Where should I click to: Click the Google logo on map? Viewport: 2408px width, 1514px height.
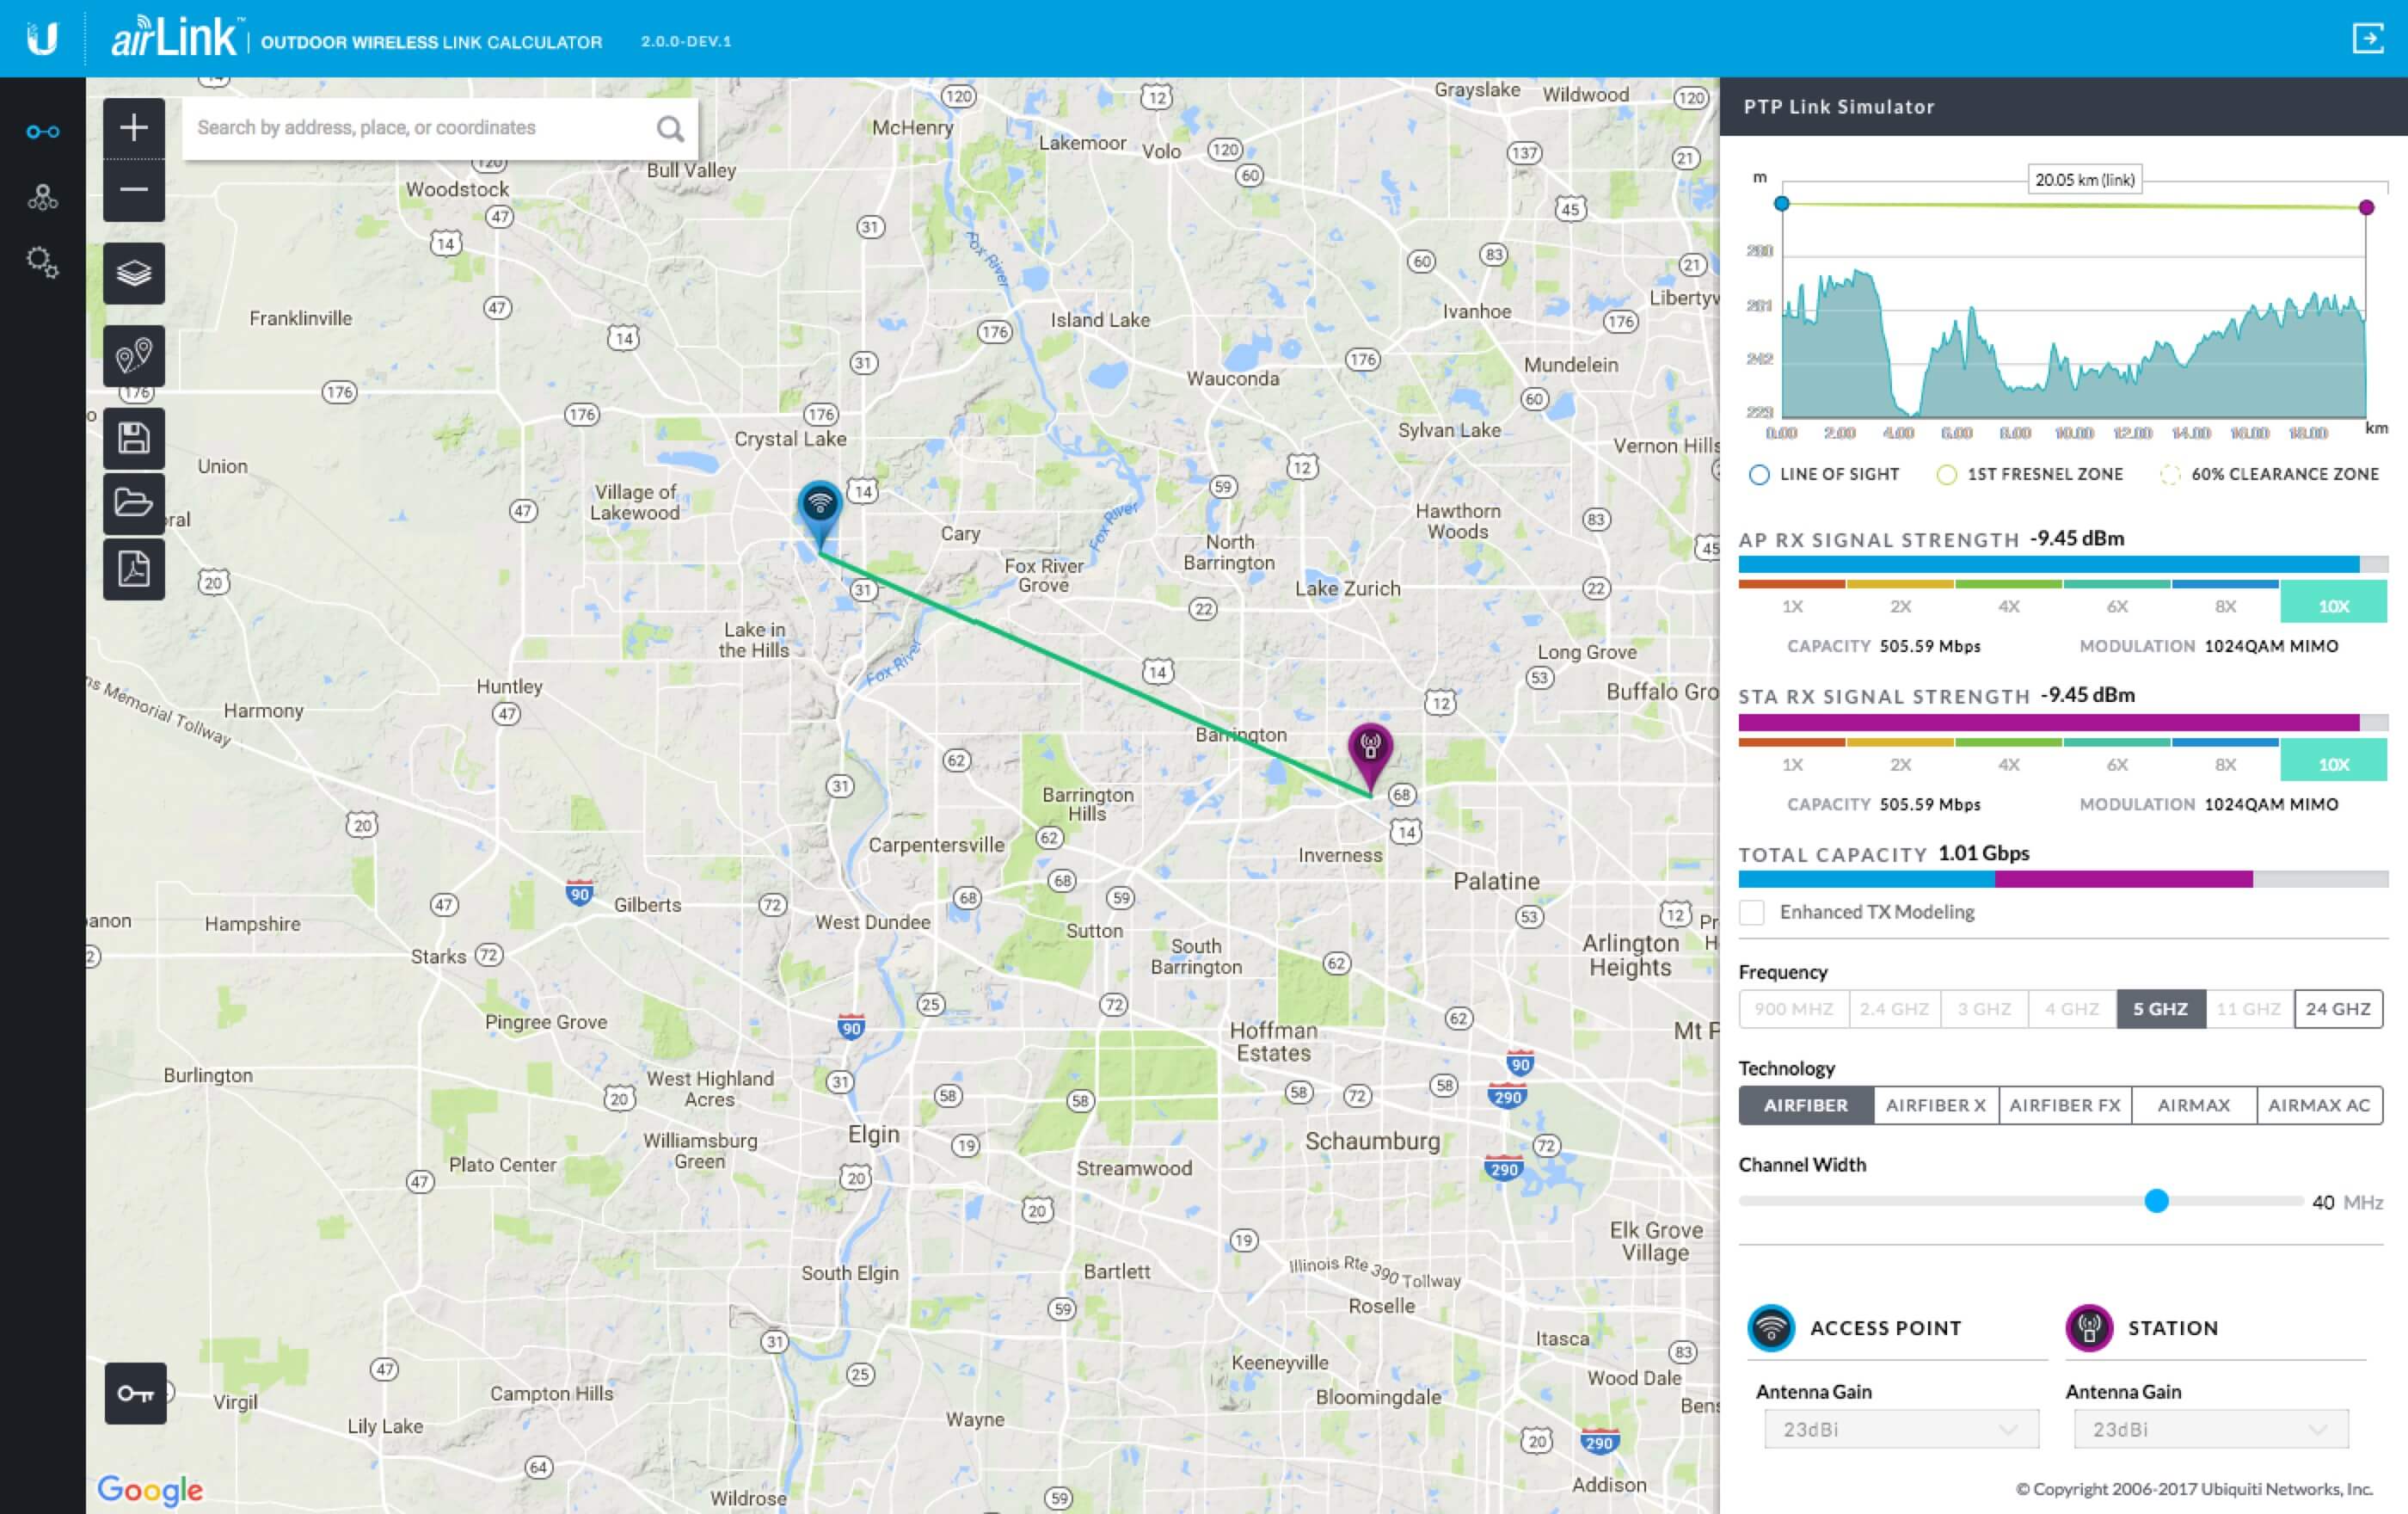pos(150,1489)
